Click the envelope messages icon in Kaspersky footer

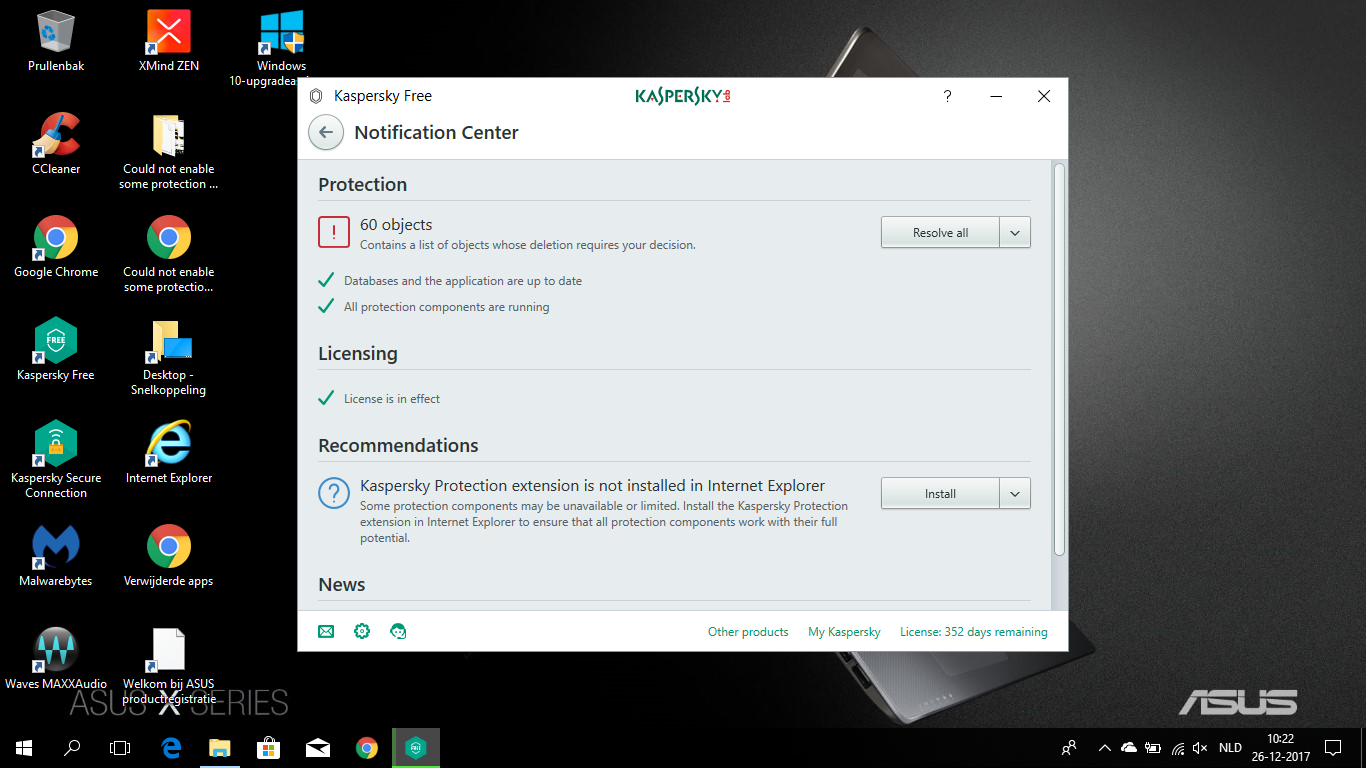click(x=326, y=631)
